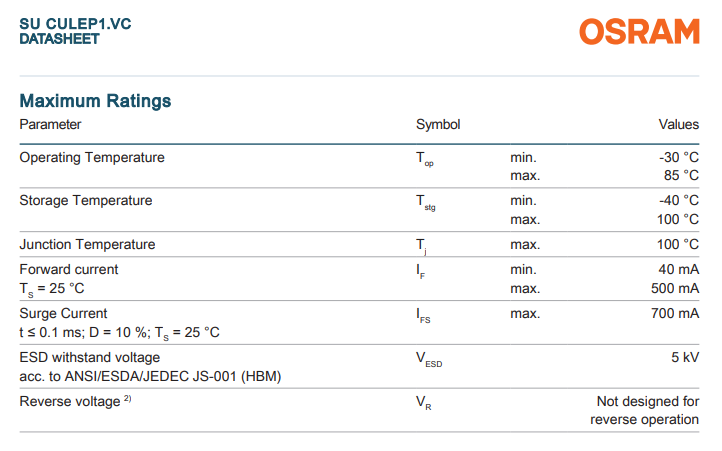
Task: Click the Surge Current parameter text
Action: (x=63, y=313)
